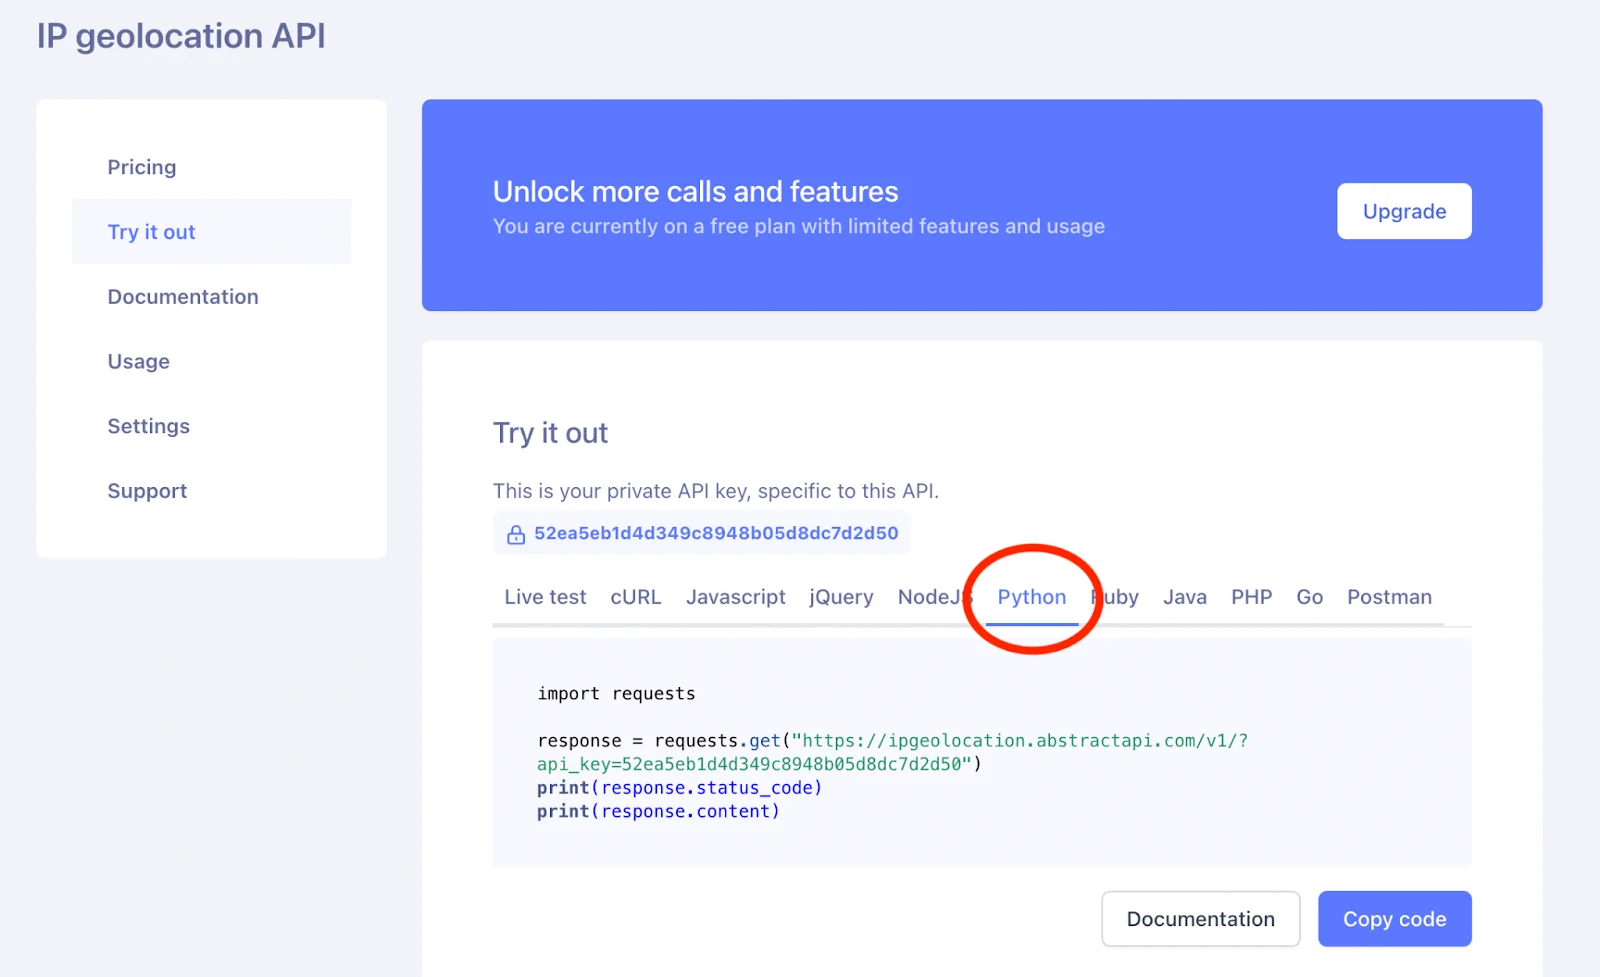
Task: Open the Usage page
Action: pyautogui.click(x=138, y=361)
